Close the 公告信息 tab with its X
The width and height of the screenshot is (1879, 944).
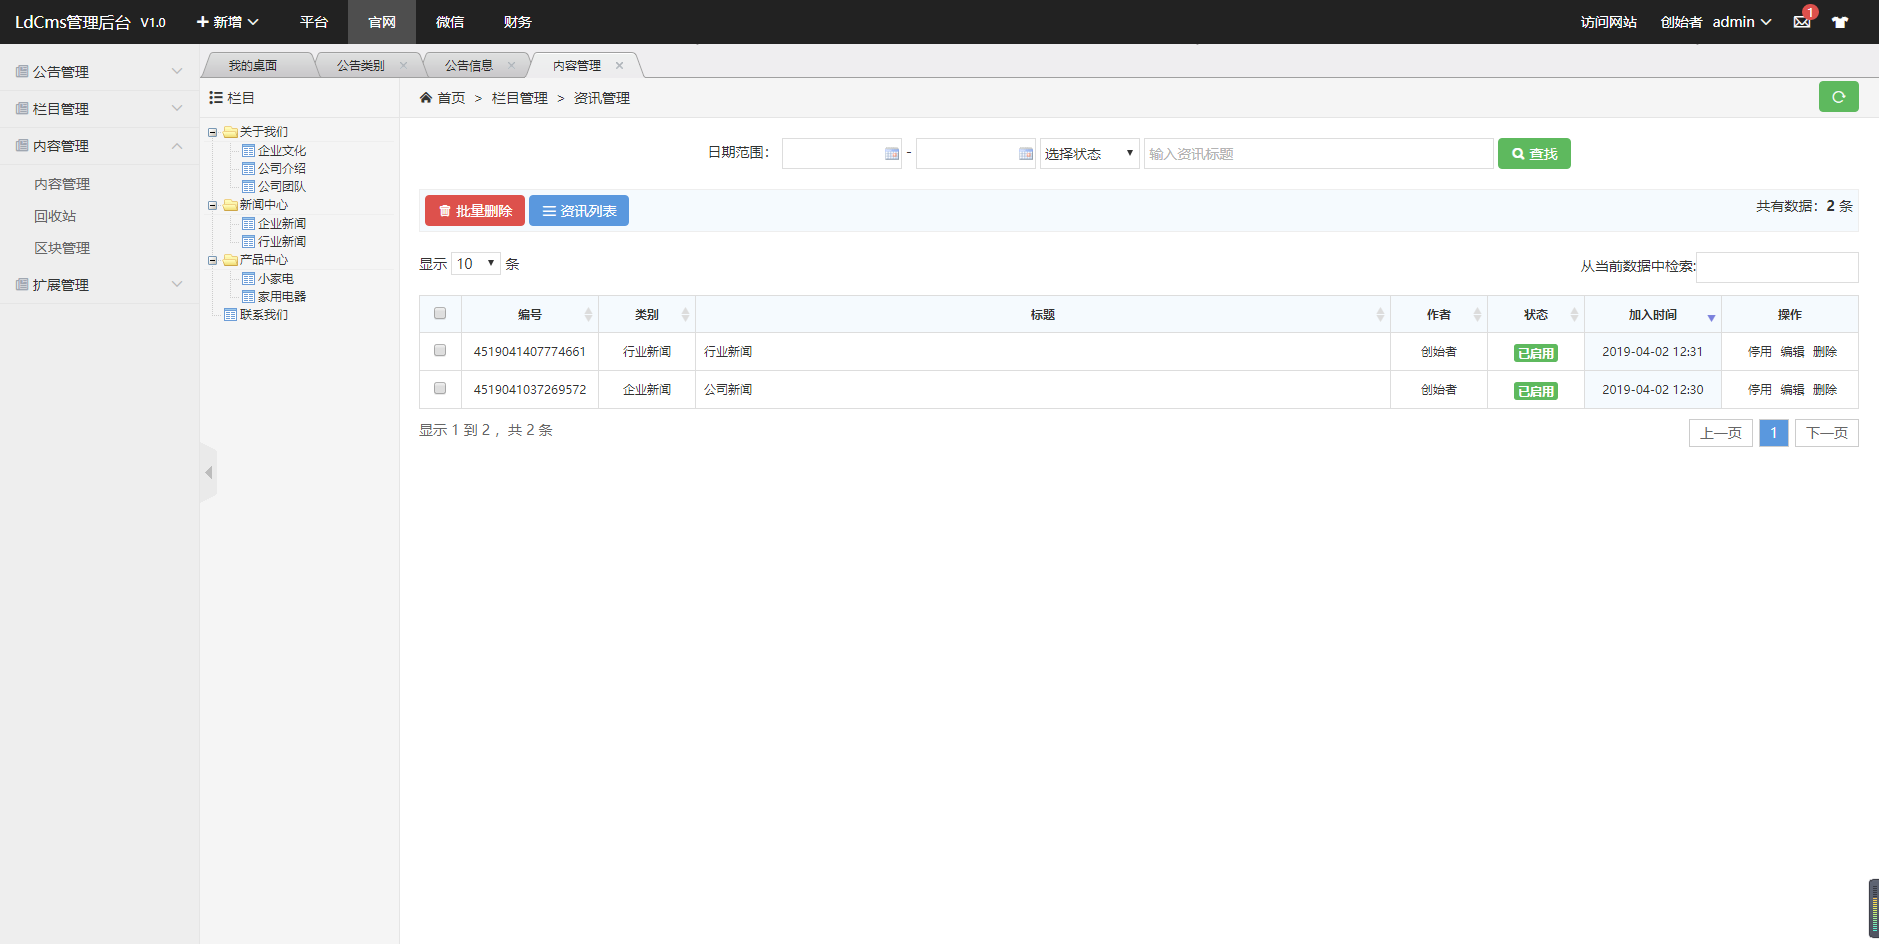point(511,66)
